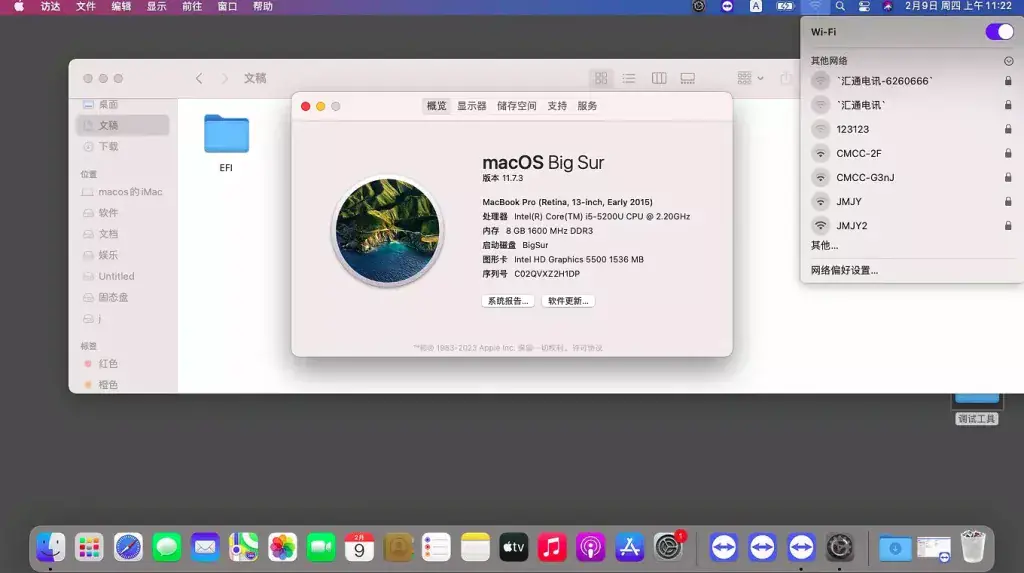Go back in Finder window
The width and height of the screenshot is (1024, 573).
(x=199, y=78)
